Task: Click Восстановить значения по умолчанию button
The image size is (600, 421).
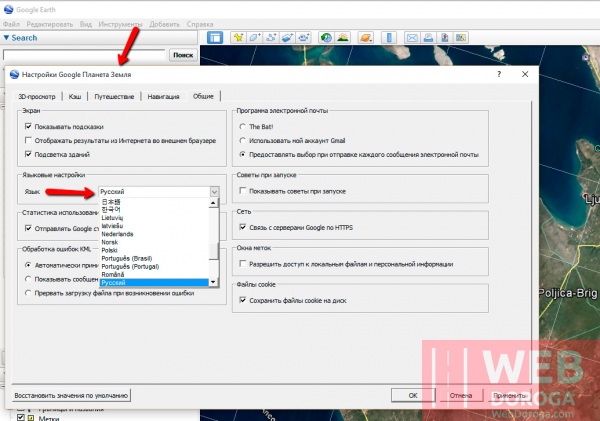Action: (x=71, y=395)
